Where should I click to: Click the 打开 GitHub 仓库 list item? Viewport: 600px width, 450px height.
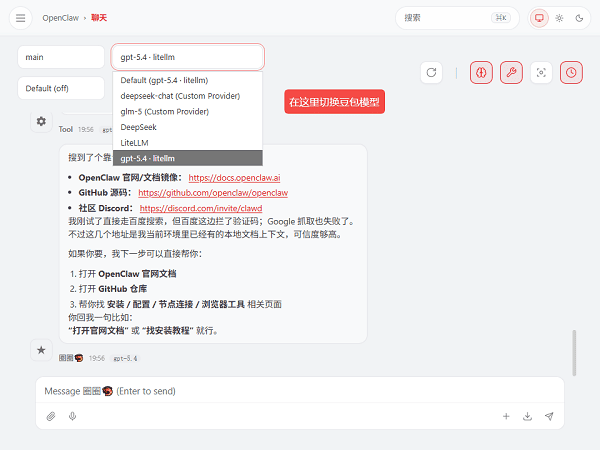(112, 289)
